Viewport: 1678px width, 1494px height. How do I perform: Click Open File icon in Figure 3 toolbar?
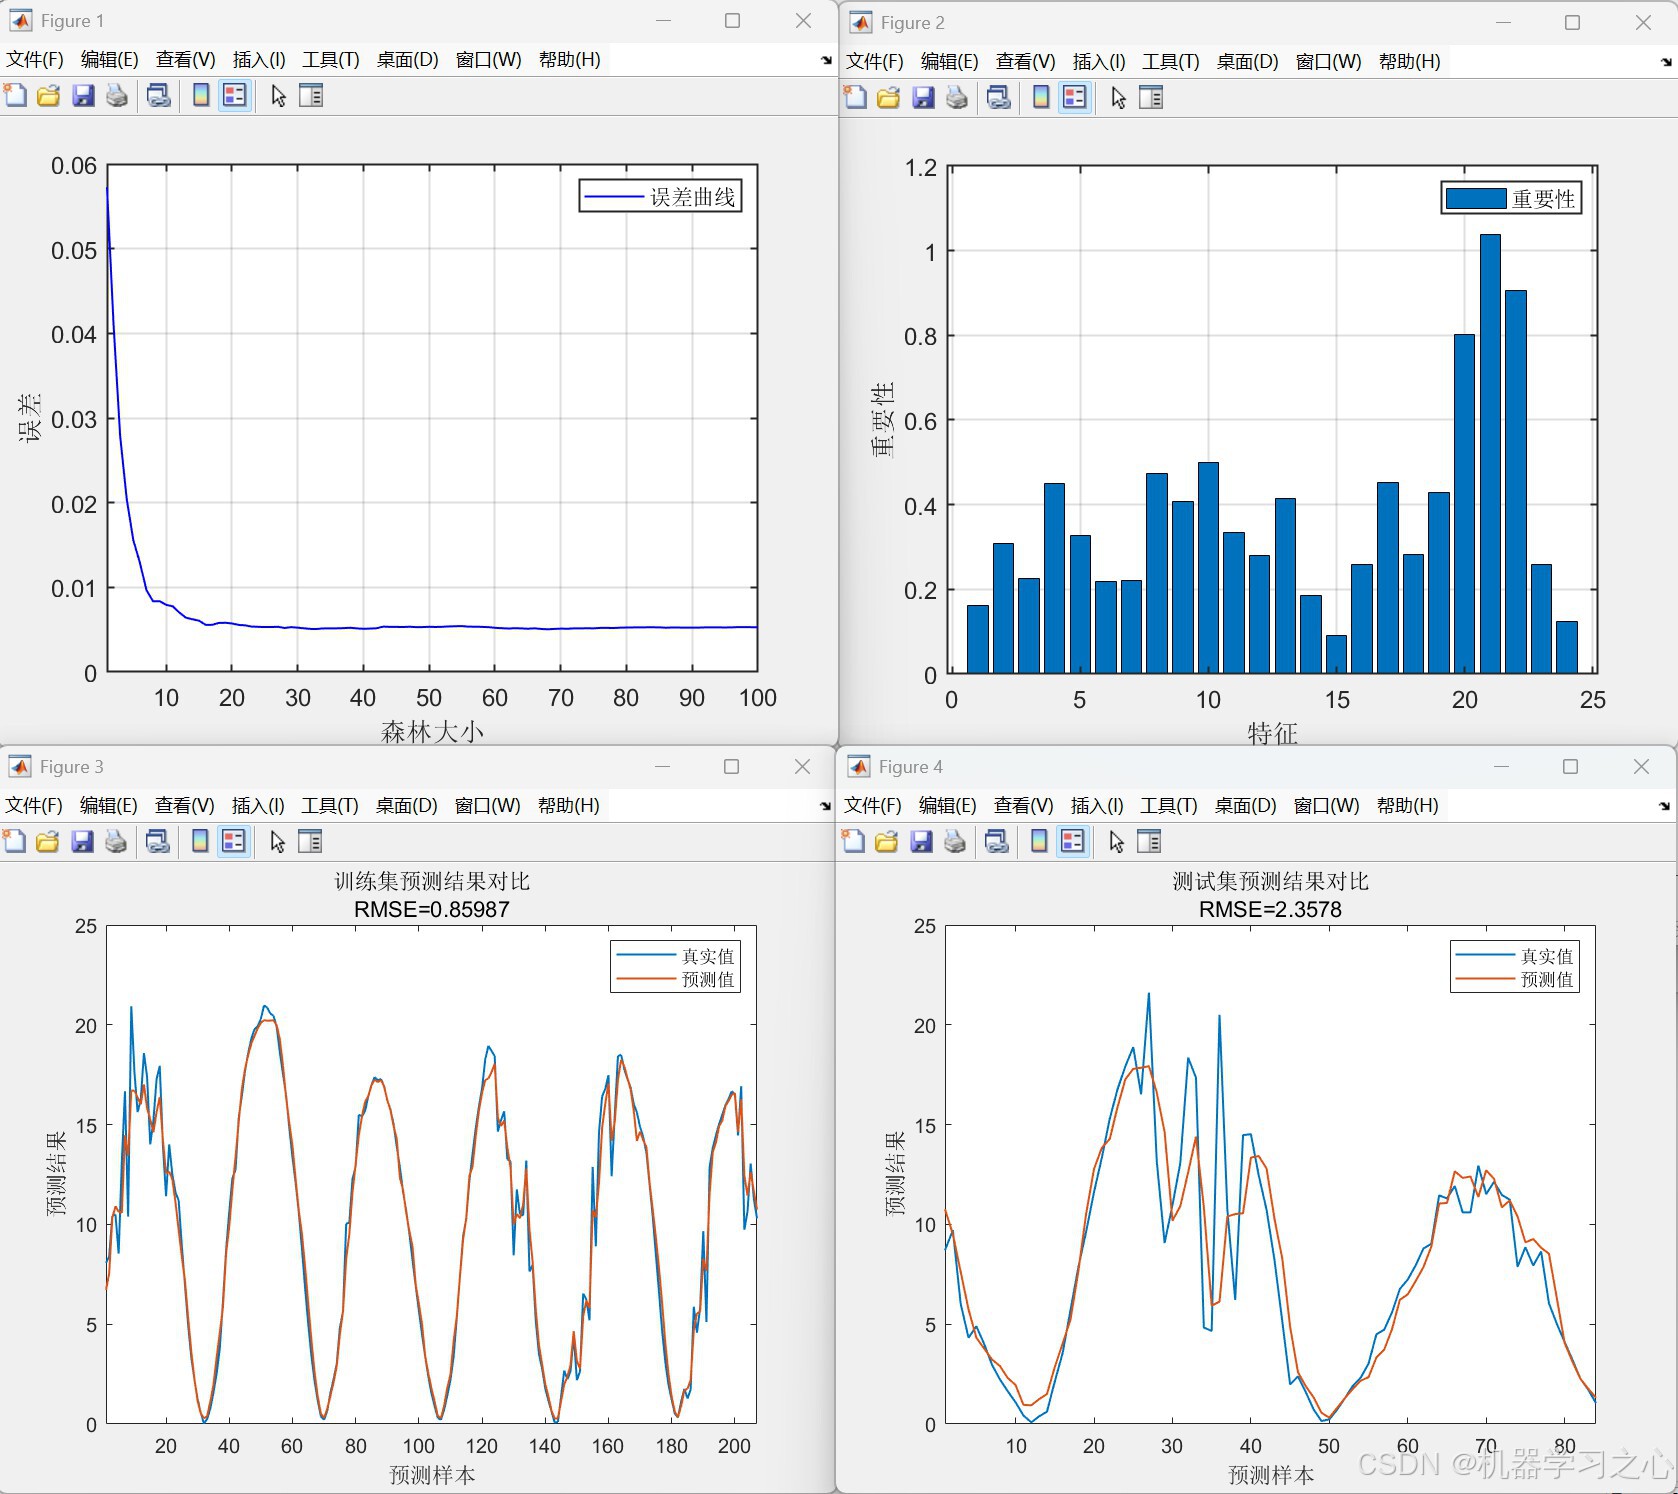(x=47, y=842)
